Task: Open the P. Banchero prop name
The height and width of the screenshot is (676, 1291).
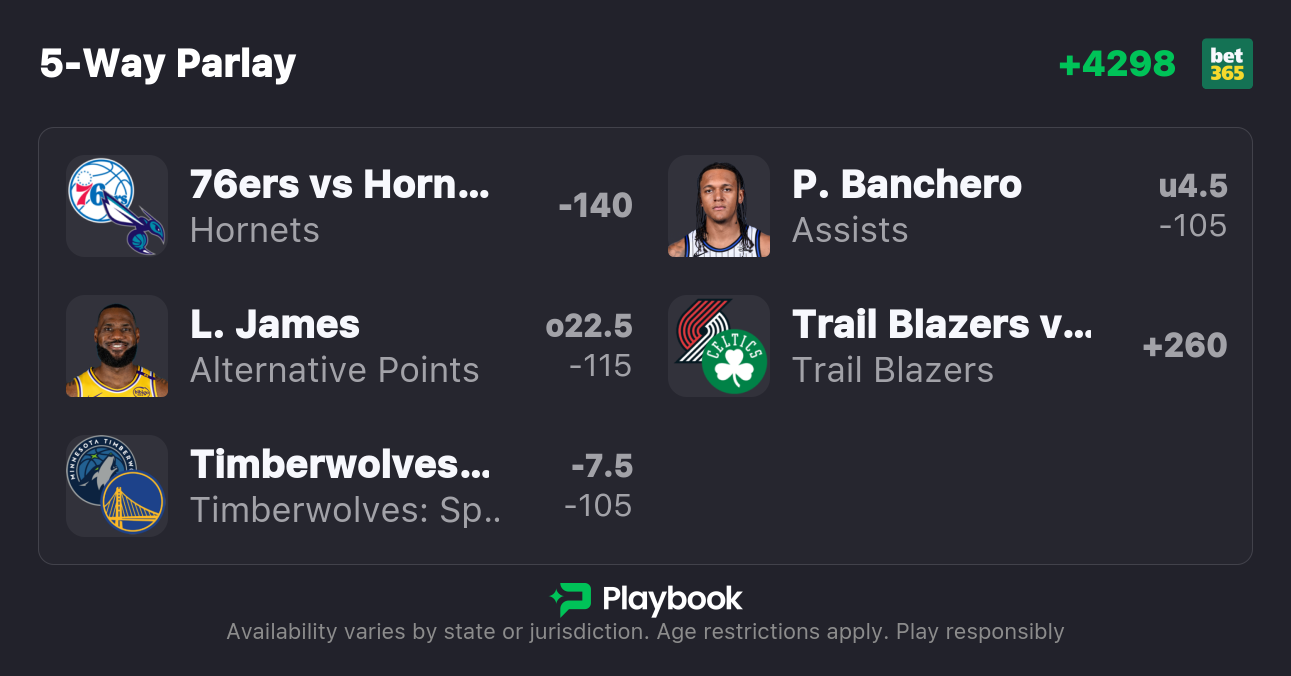Action: point(907,185)
